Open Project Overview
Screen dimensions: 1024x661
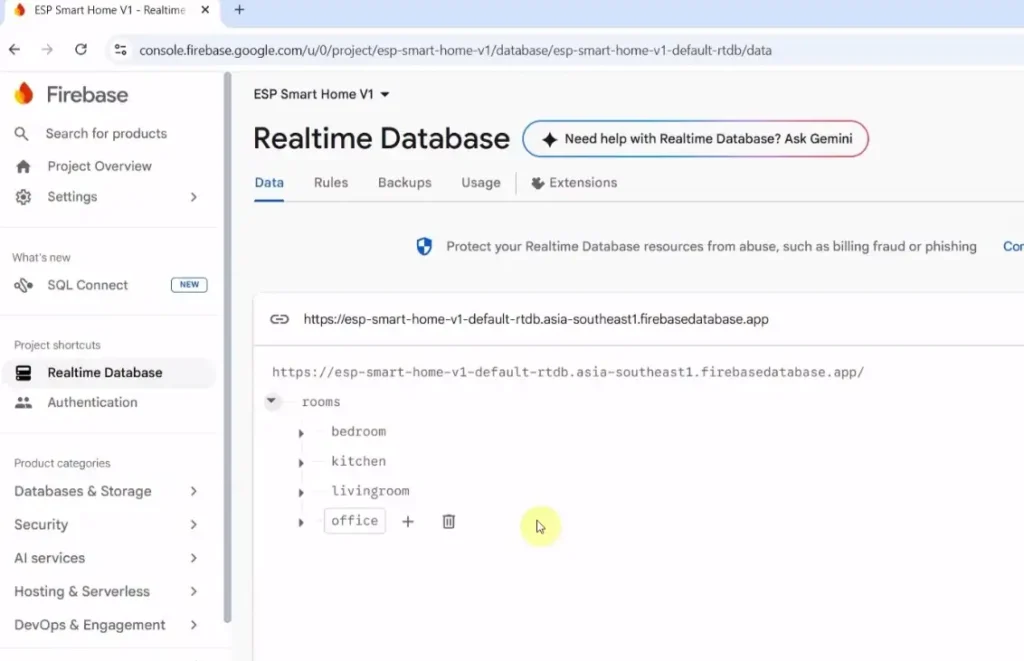click(99, 167)
